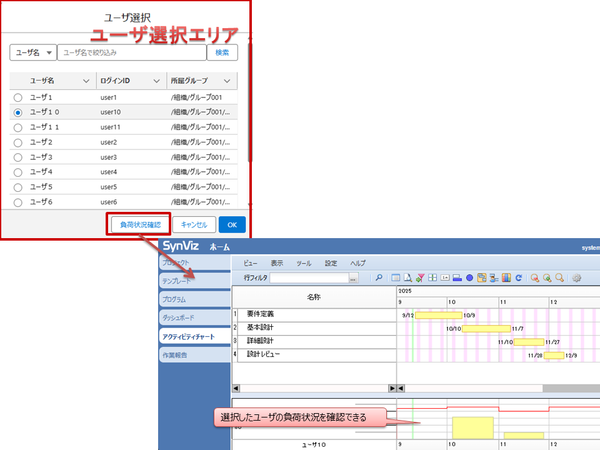Select the ユーザ2 radio button
Image resolution: width=600 pixels, height=450 pixels.
(18, 143)
